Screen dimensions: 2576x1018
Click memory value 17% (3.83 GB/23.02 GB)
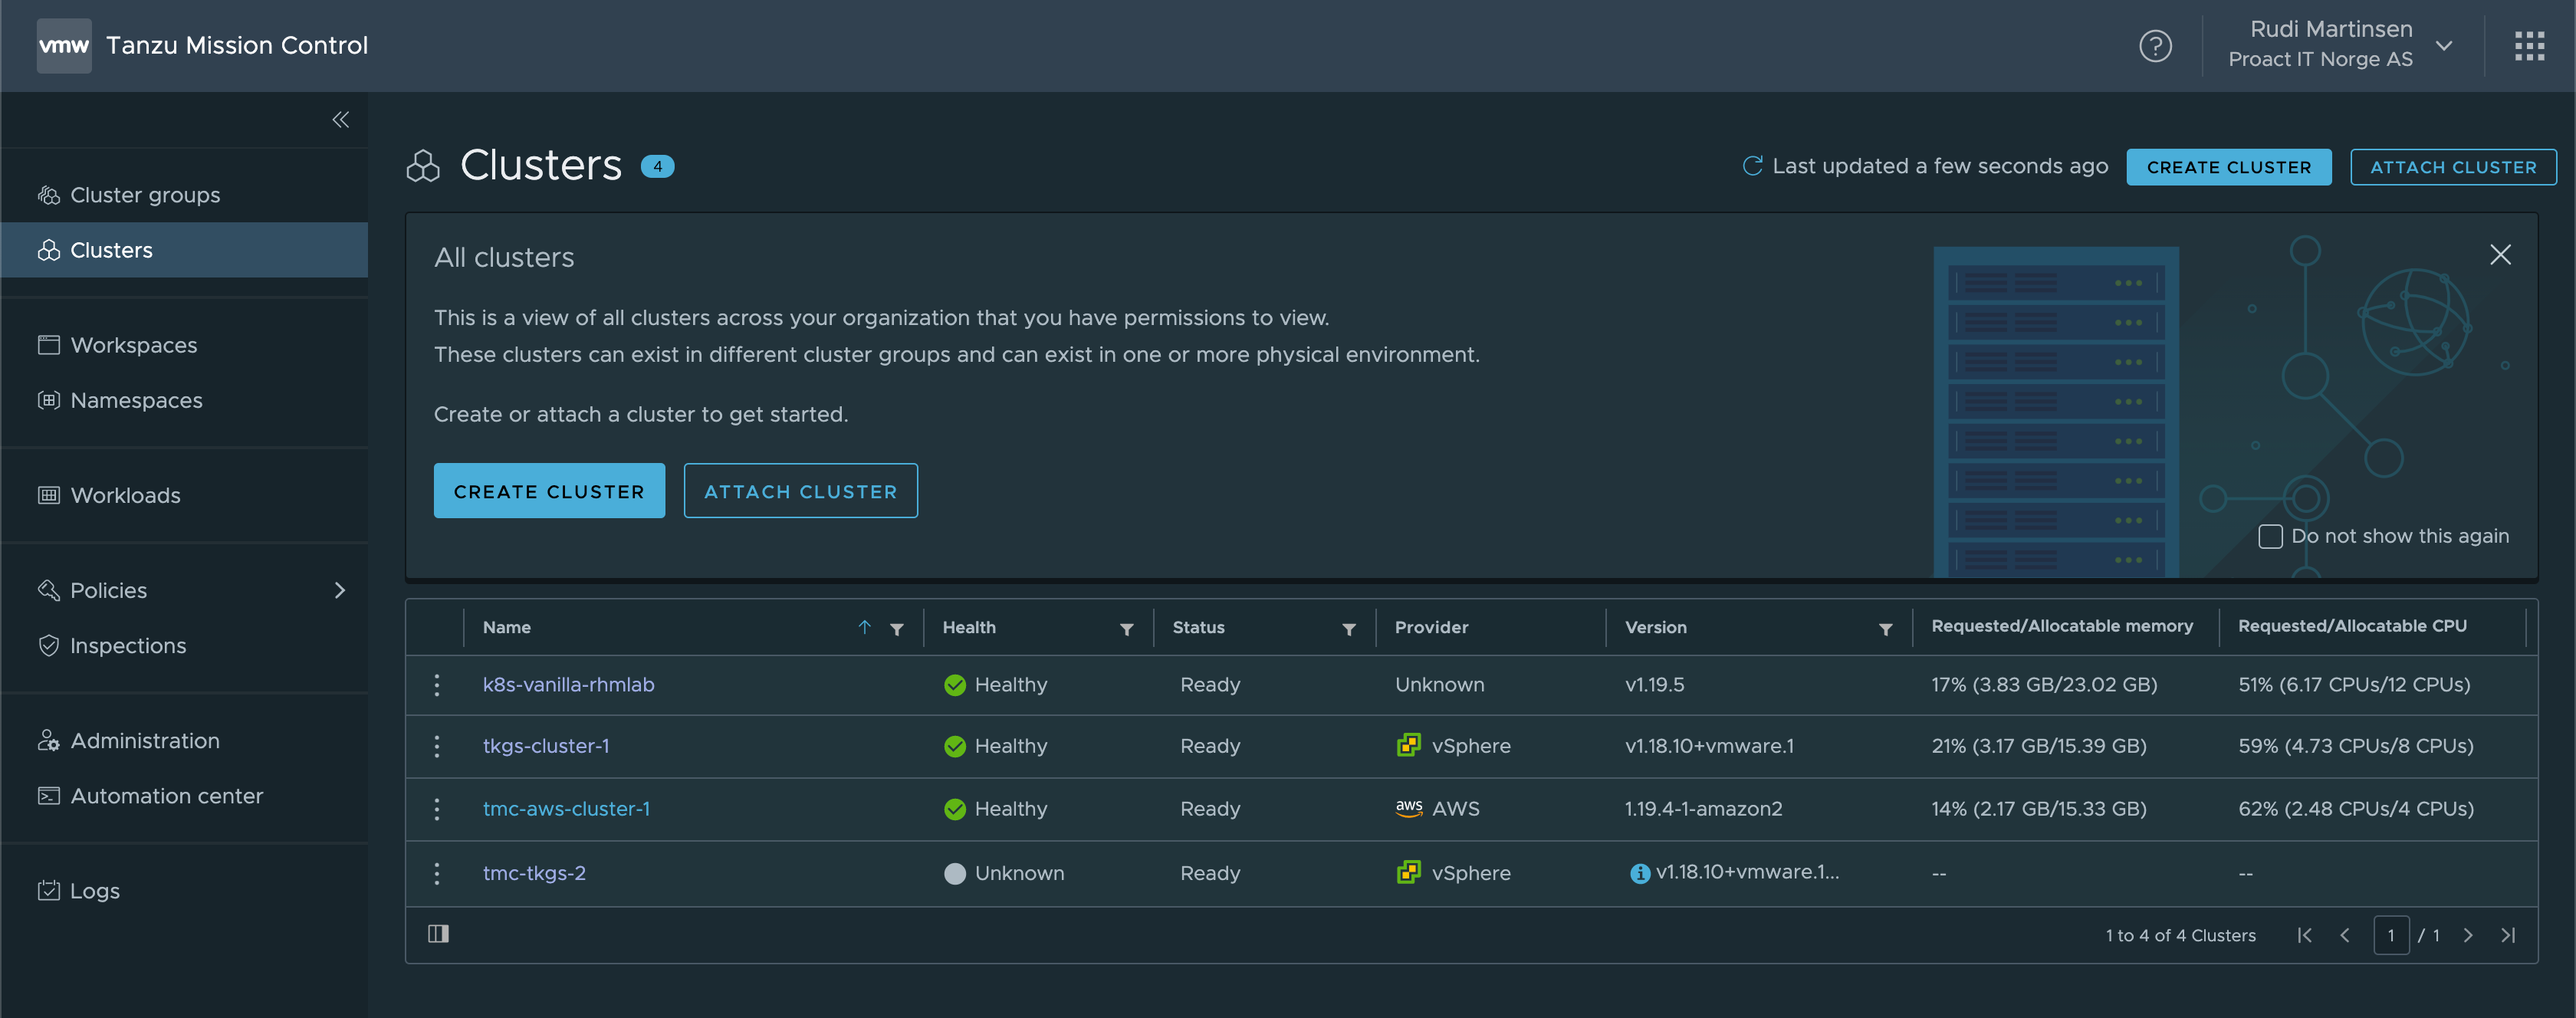point(2044,685)
